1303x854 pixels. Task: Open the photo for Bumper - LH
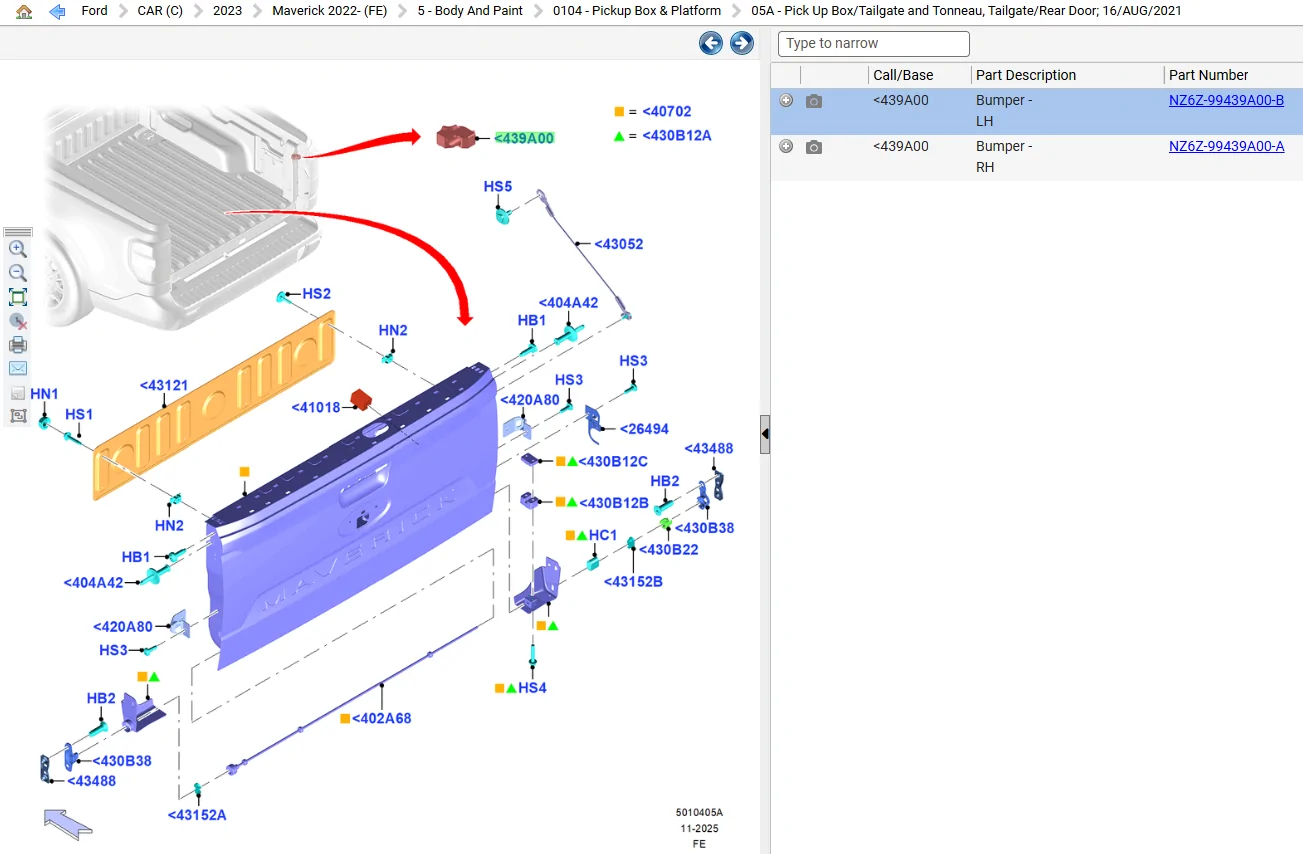814,101
